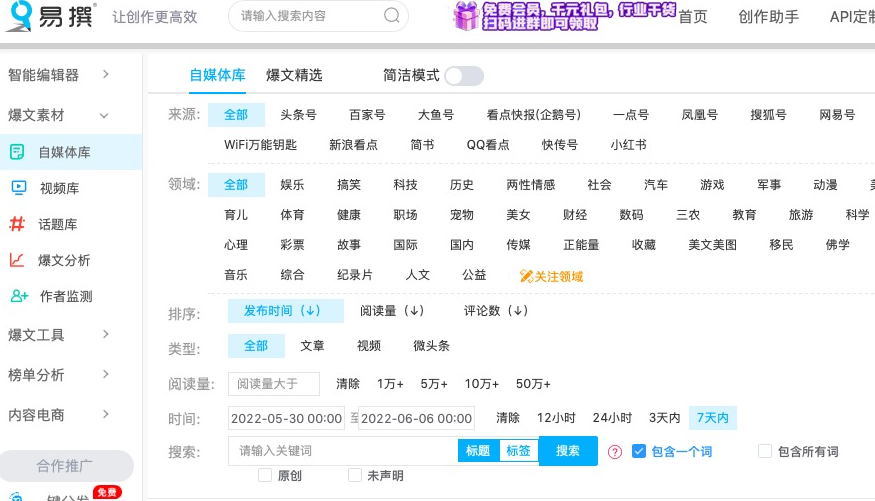The image size is (875, 501).
Task: Click the search magnifier icon in top bar
Action: click(x=392, y=16)
